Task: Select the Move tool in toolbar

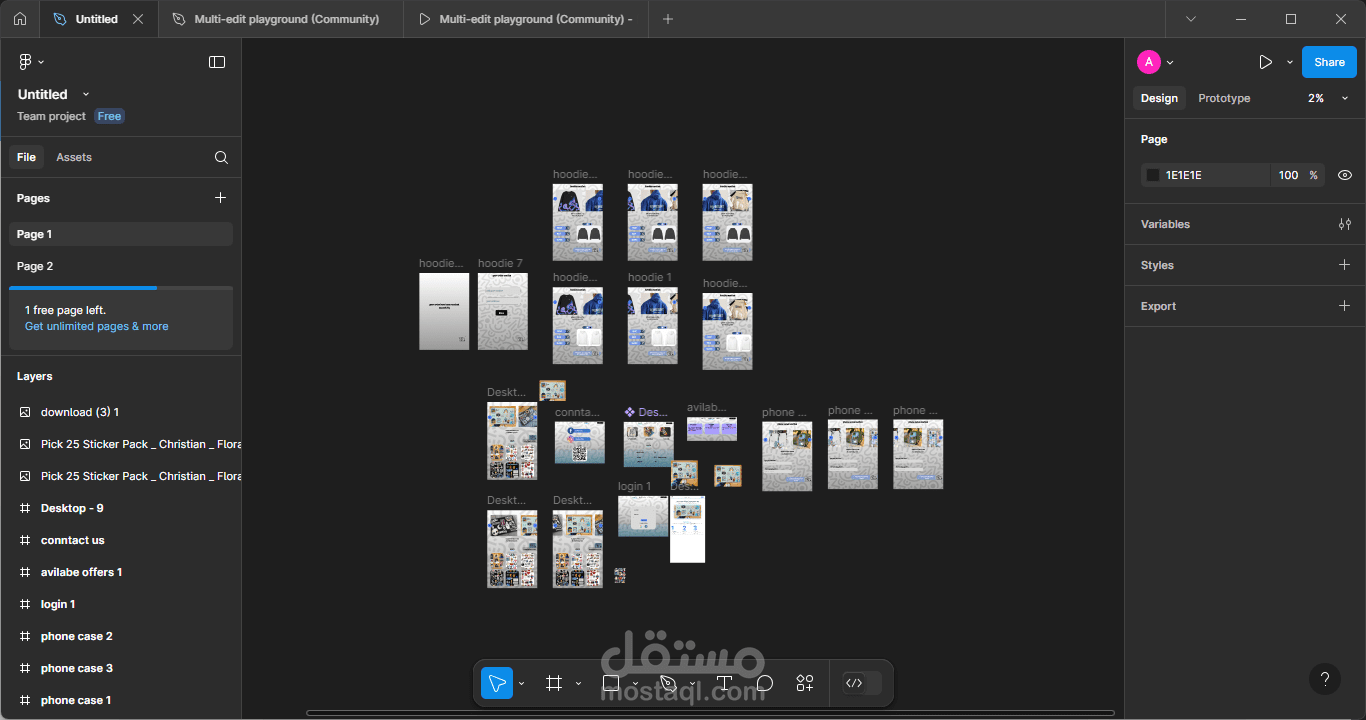Action: click(496, 683)
